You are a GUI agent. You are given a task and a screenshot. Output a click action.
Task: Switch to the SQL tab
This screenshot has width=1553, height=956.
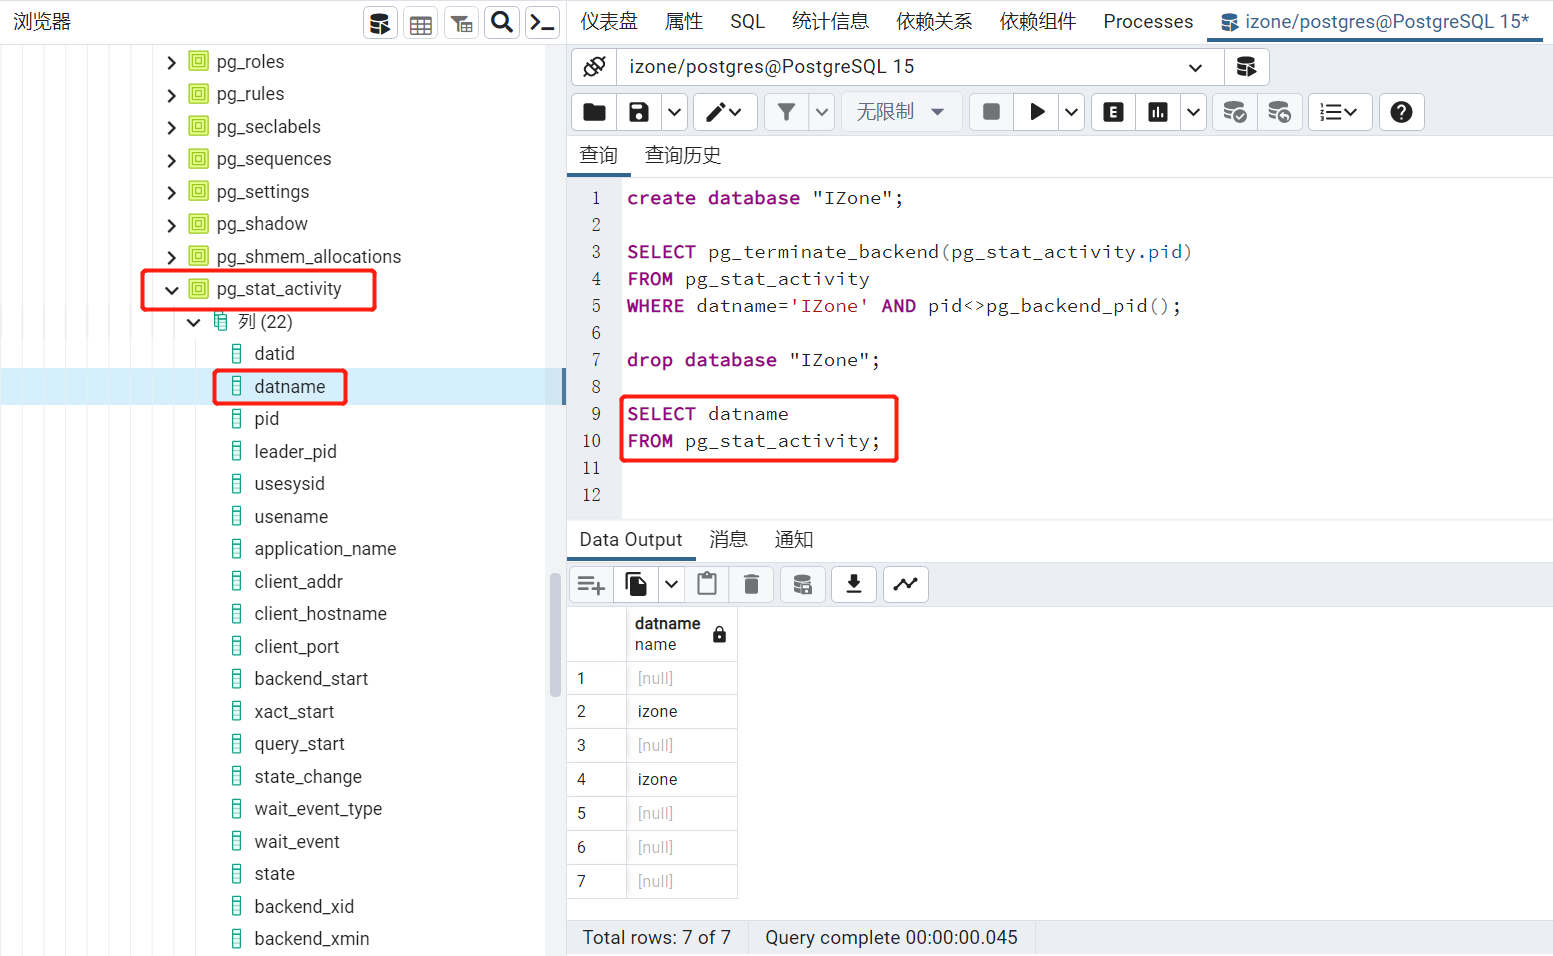[747, 22]
